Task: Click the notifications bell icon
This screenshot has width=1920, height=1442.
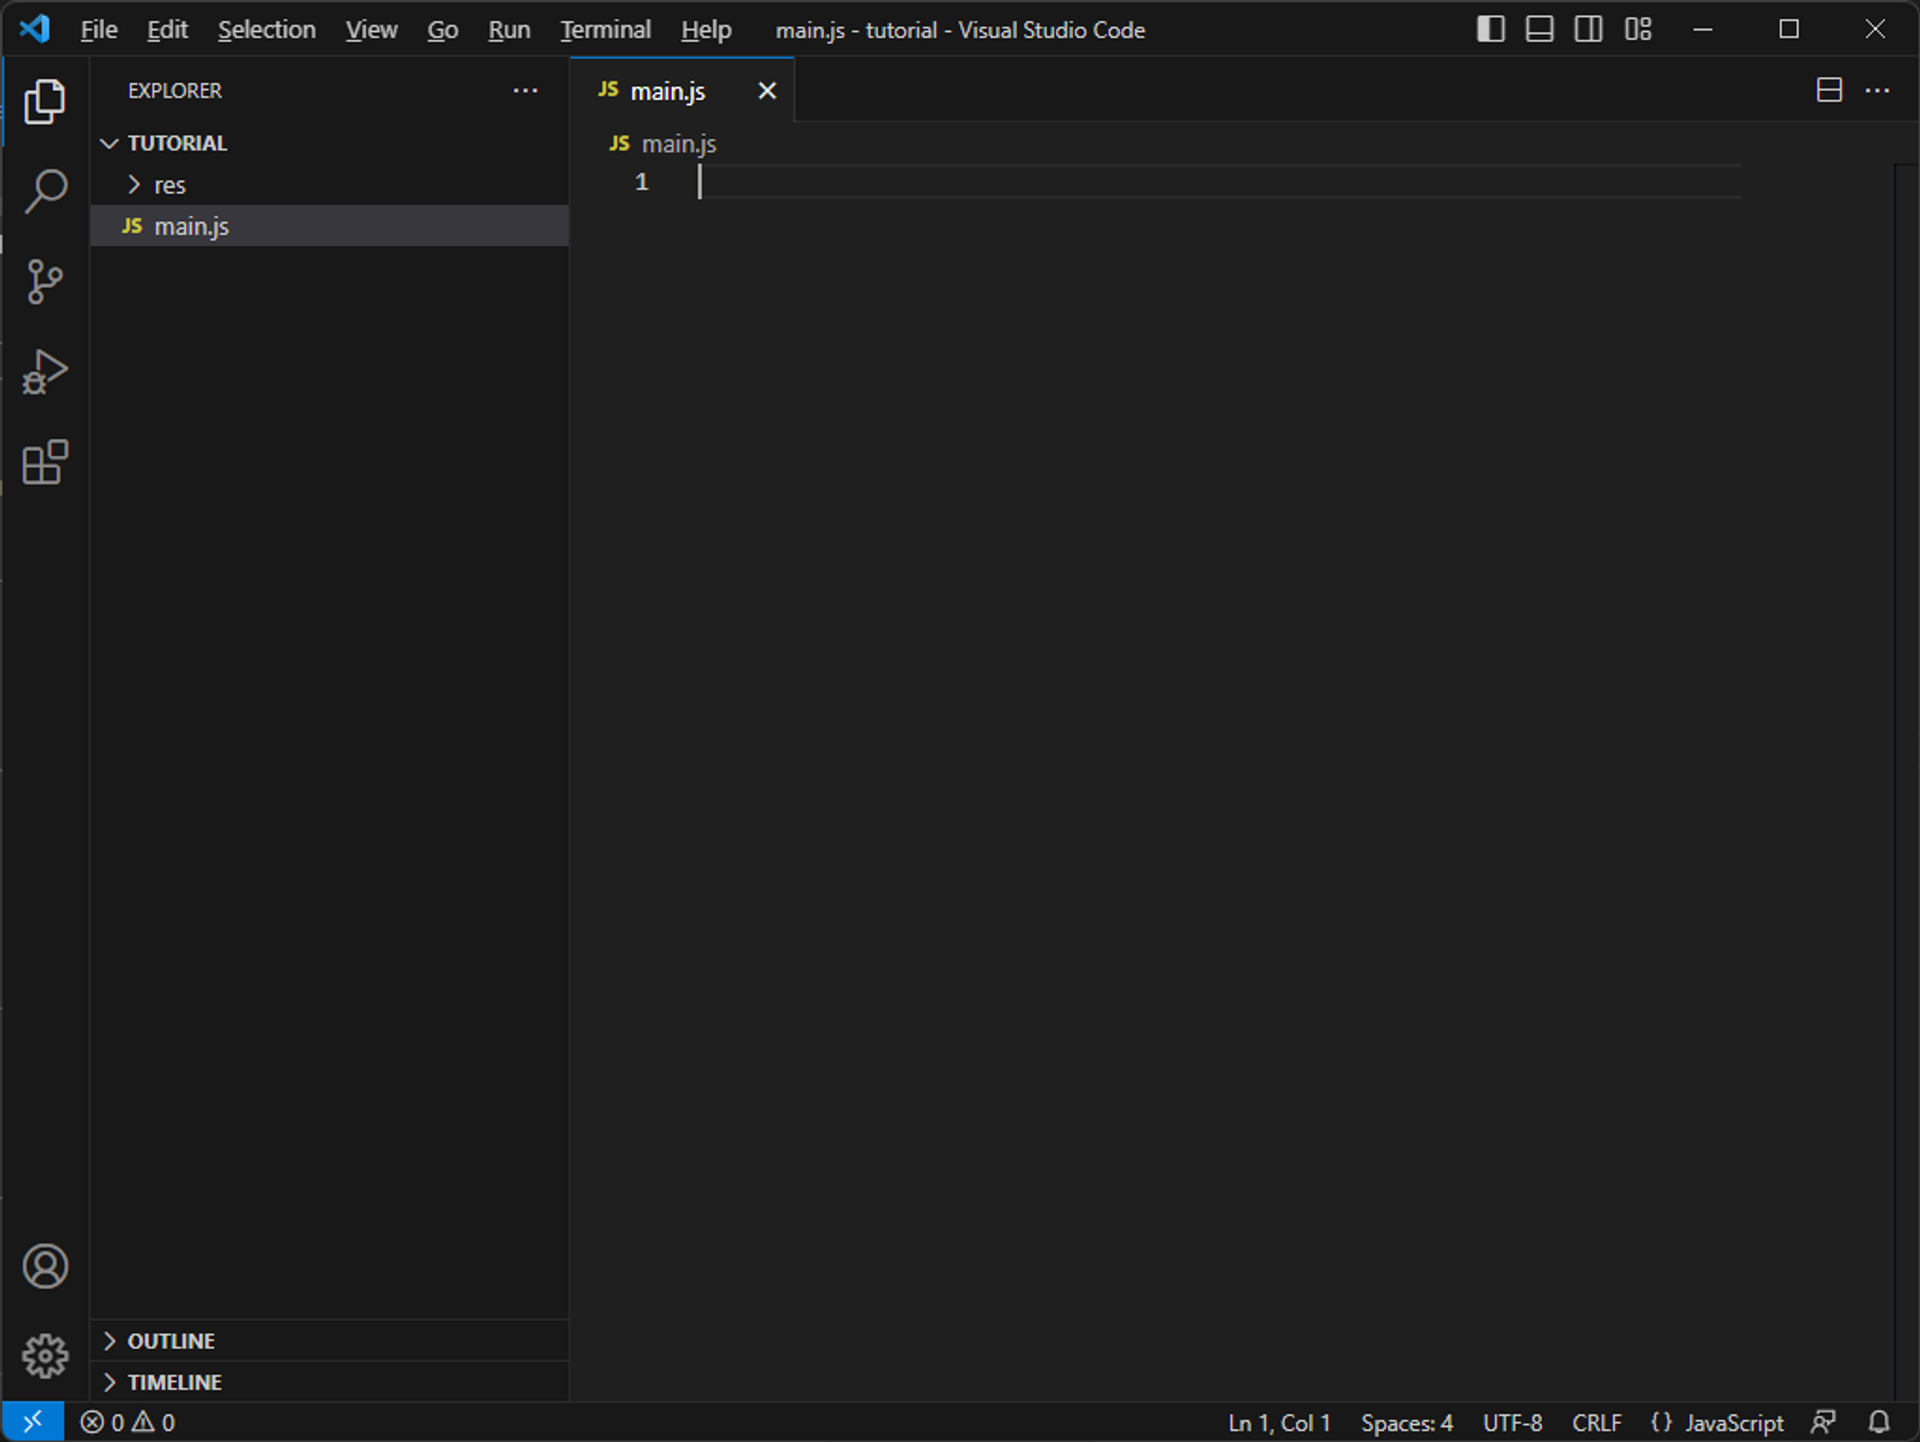Action: pyautogui.click(x=1879, y=1422)
